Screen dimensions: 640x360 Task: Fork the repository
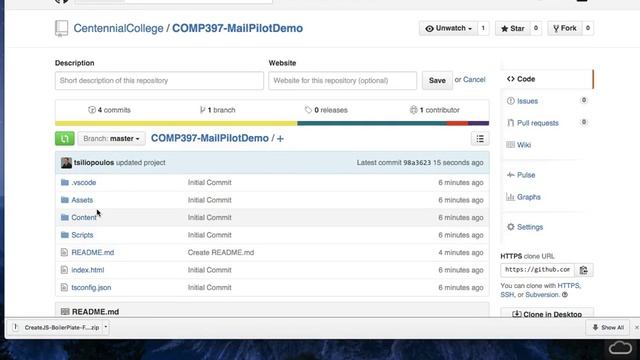[564, 28]
